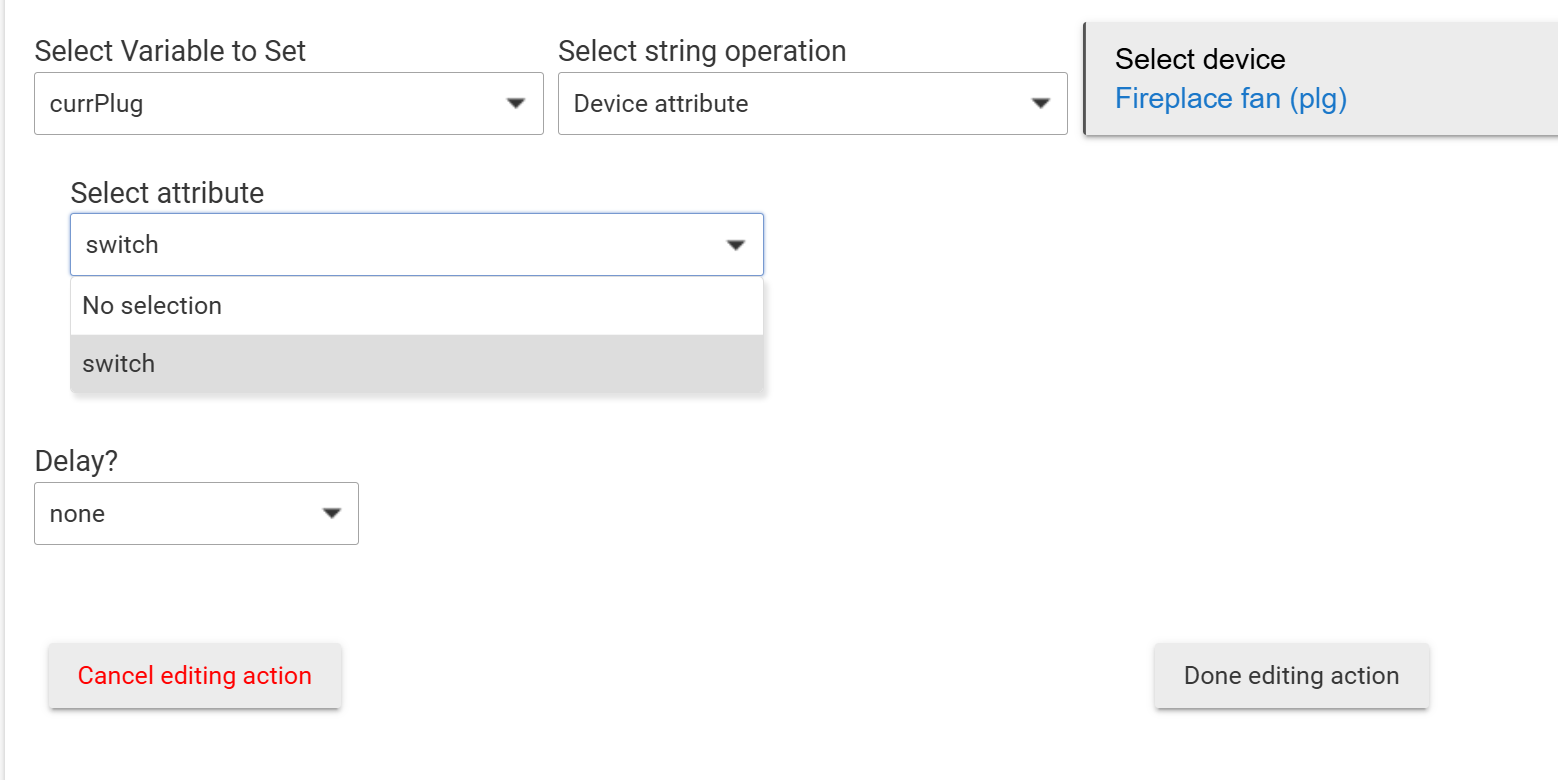Open the Fireplace fan (plg) device link
This screenshot has height=780, width=1558.
coord(1231,99)
